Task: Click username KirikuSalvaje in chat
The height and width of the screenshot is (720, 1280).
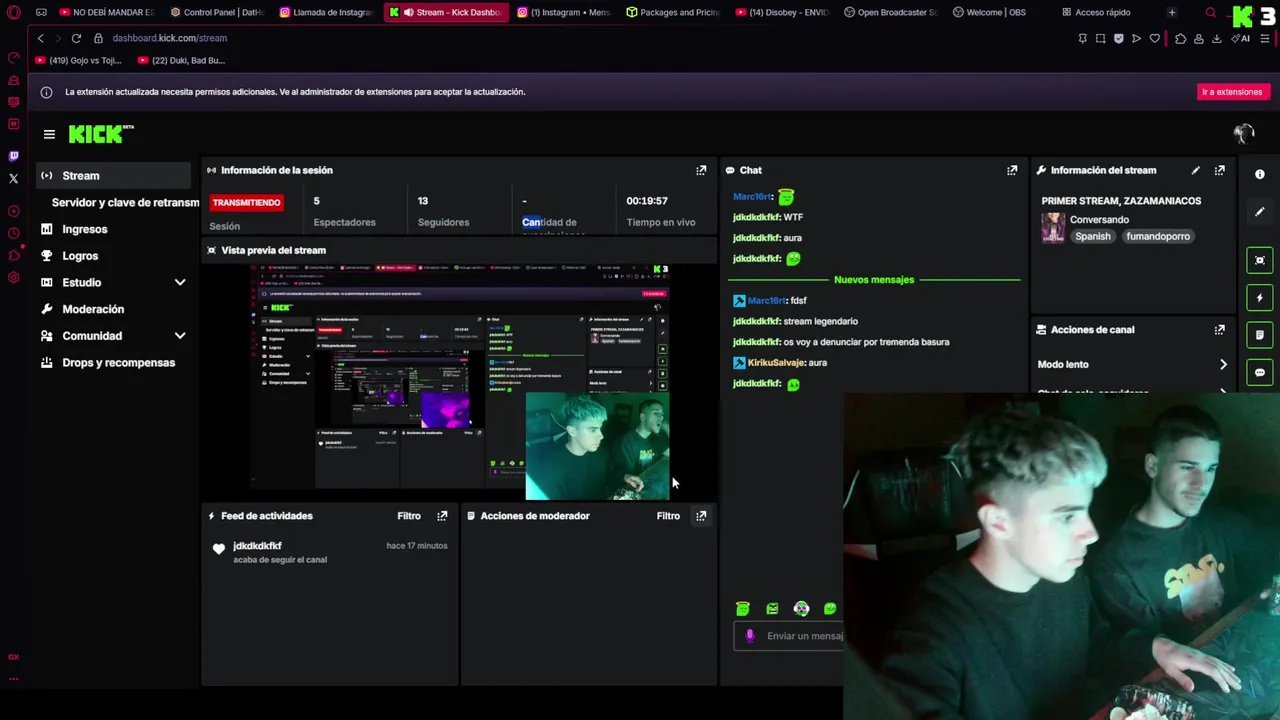Action: [775, 363]
